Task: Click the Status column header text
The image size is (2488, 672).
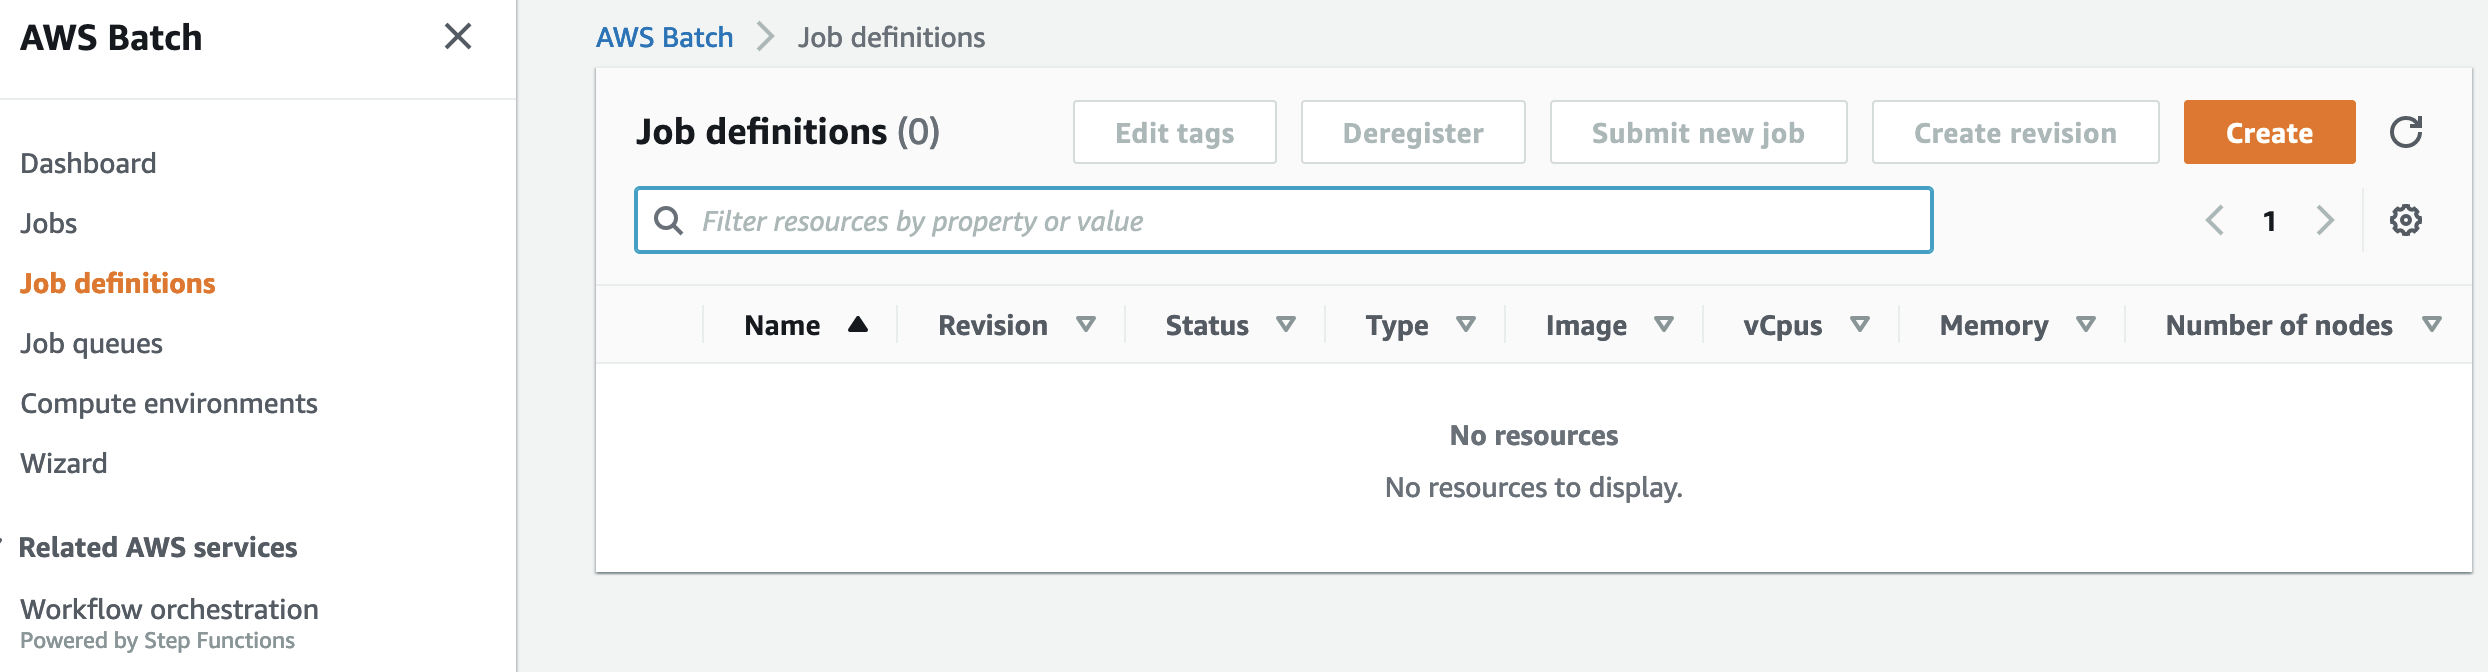Action: [x=1207, y=325]
